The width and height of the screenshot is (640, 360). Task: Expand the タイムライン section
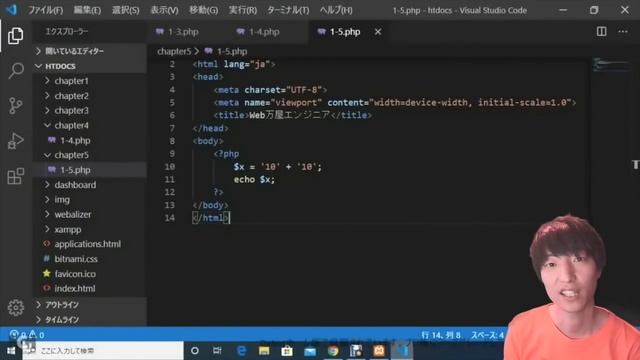point(90,319)
